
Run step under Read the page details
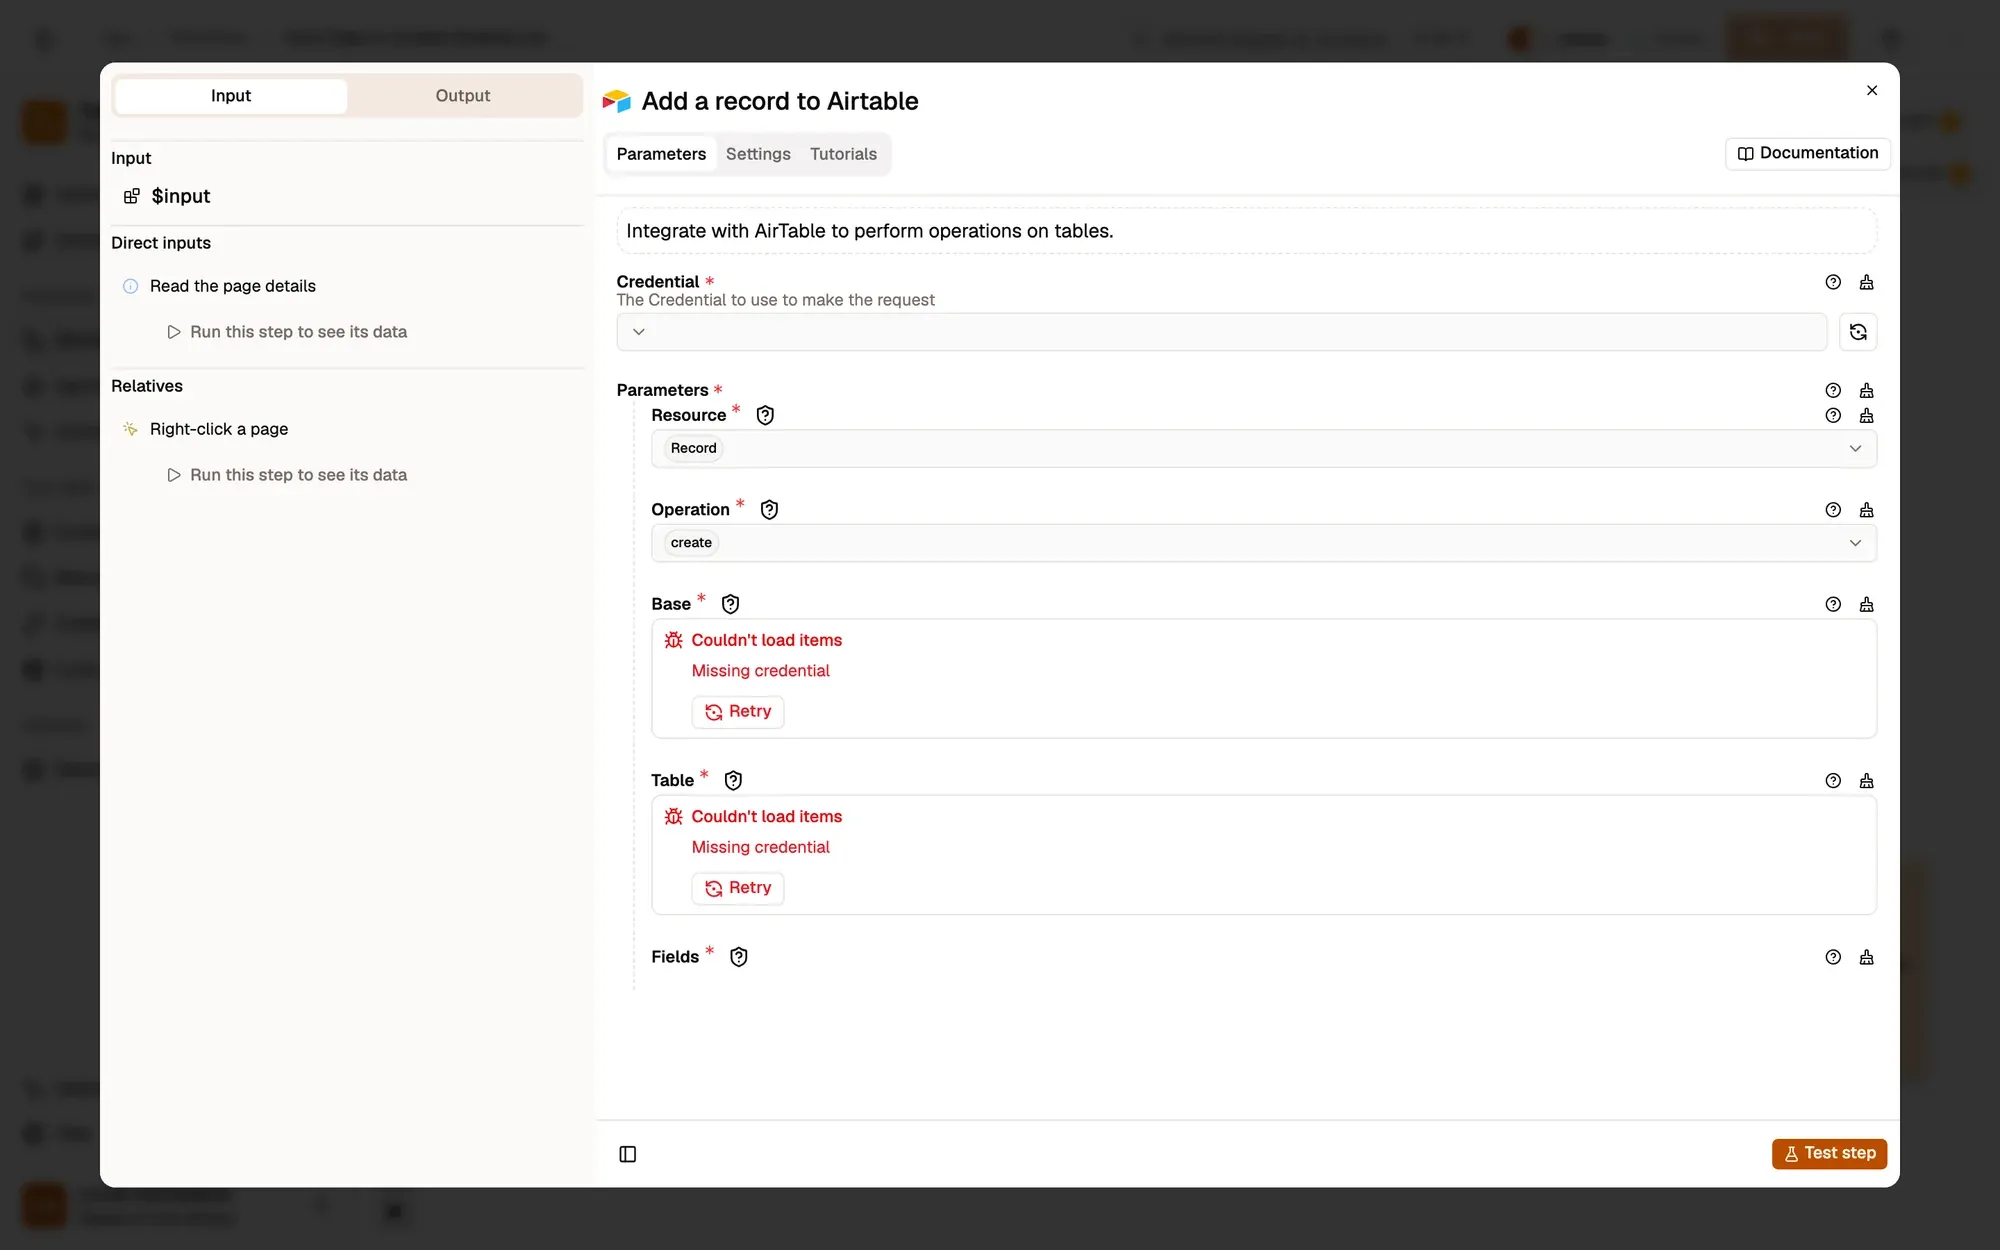287,332
